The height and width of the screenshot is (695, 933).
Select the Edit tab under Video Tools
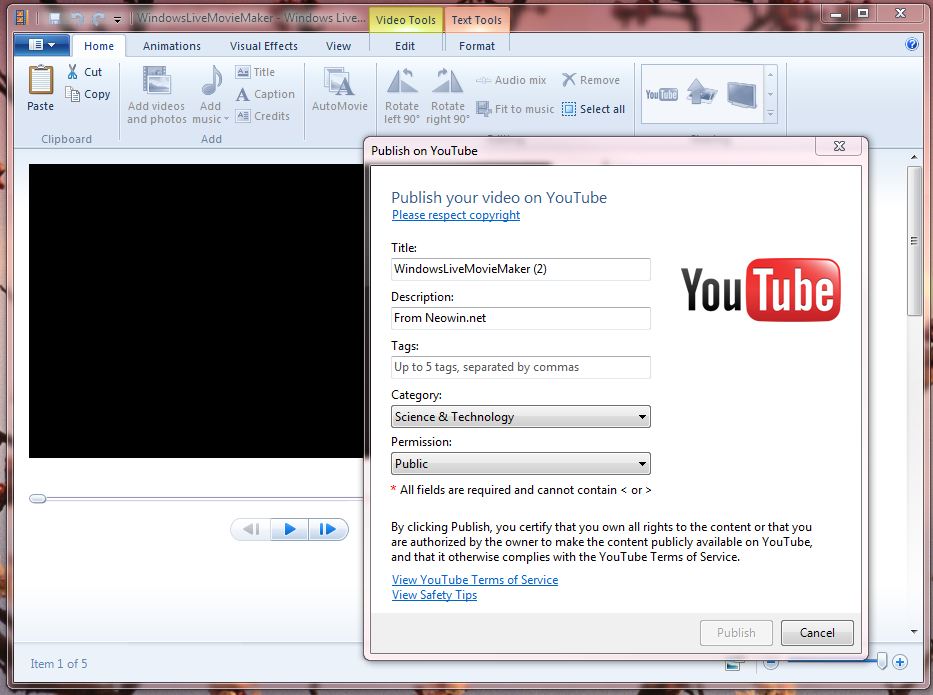point(405,46)
